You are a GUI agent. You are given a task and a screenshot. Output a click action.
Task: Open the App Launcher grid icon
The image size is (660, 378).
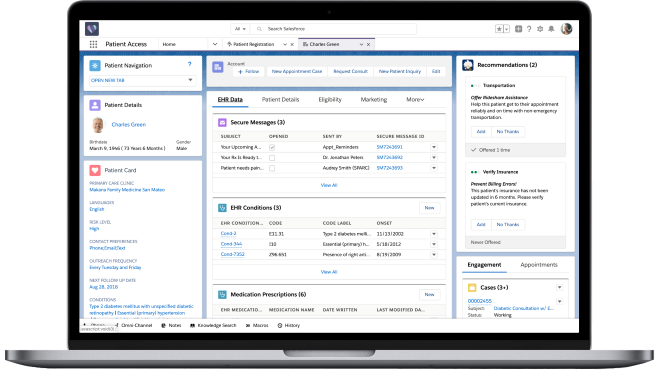(93, 44)
